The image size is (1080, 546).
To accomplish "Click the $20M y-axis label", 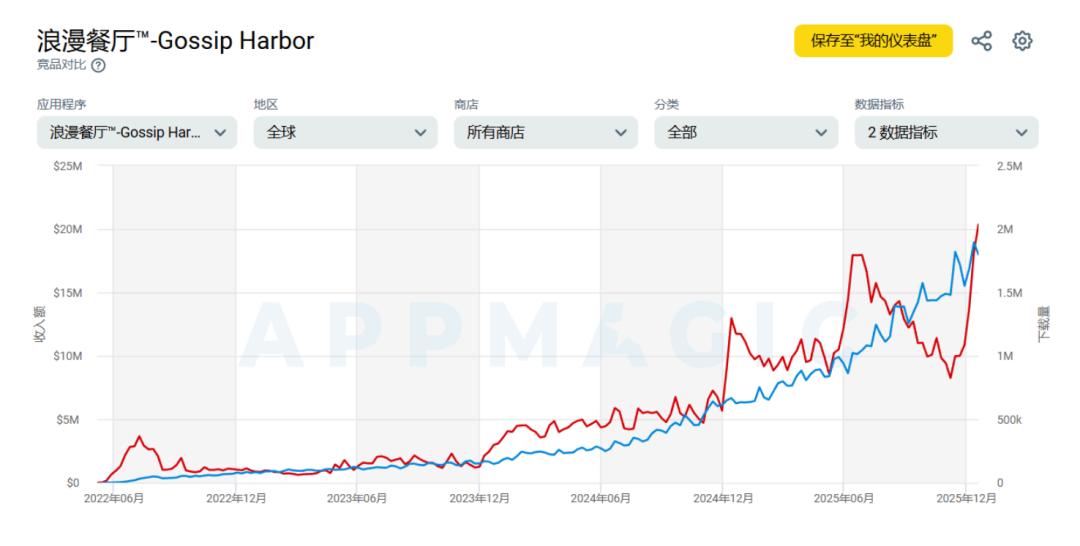I will (67, 229).
